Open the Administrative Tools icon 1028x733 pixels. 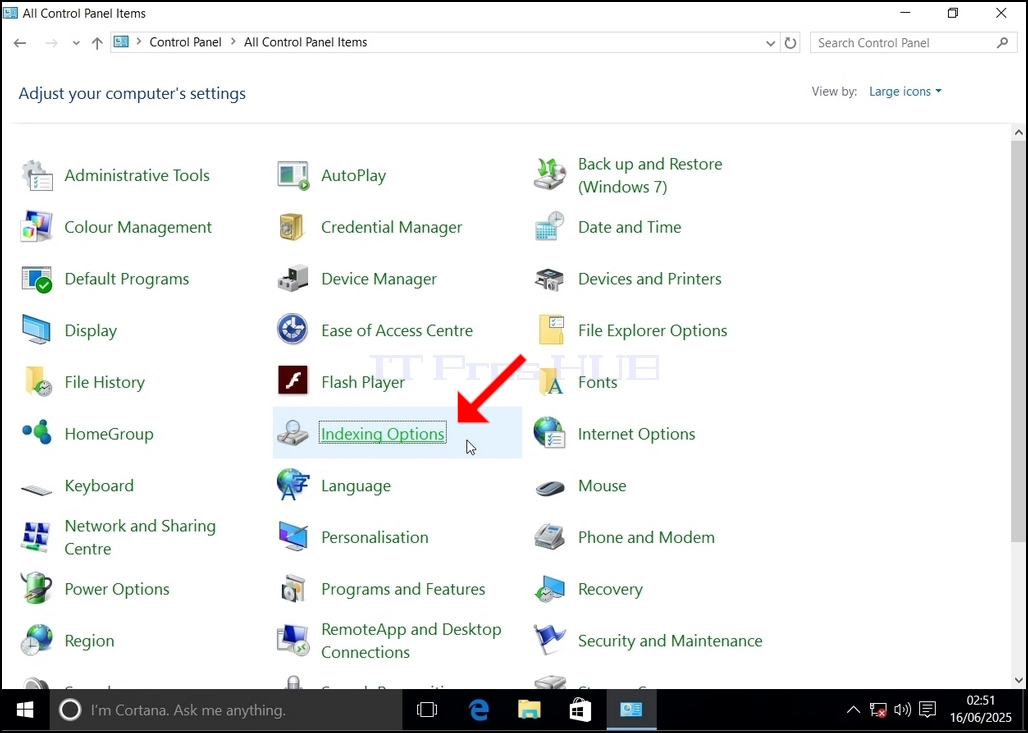[37, 176]
